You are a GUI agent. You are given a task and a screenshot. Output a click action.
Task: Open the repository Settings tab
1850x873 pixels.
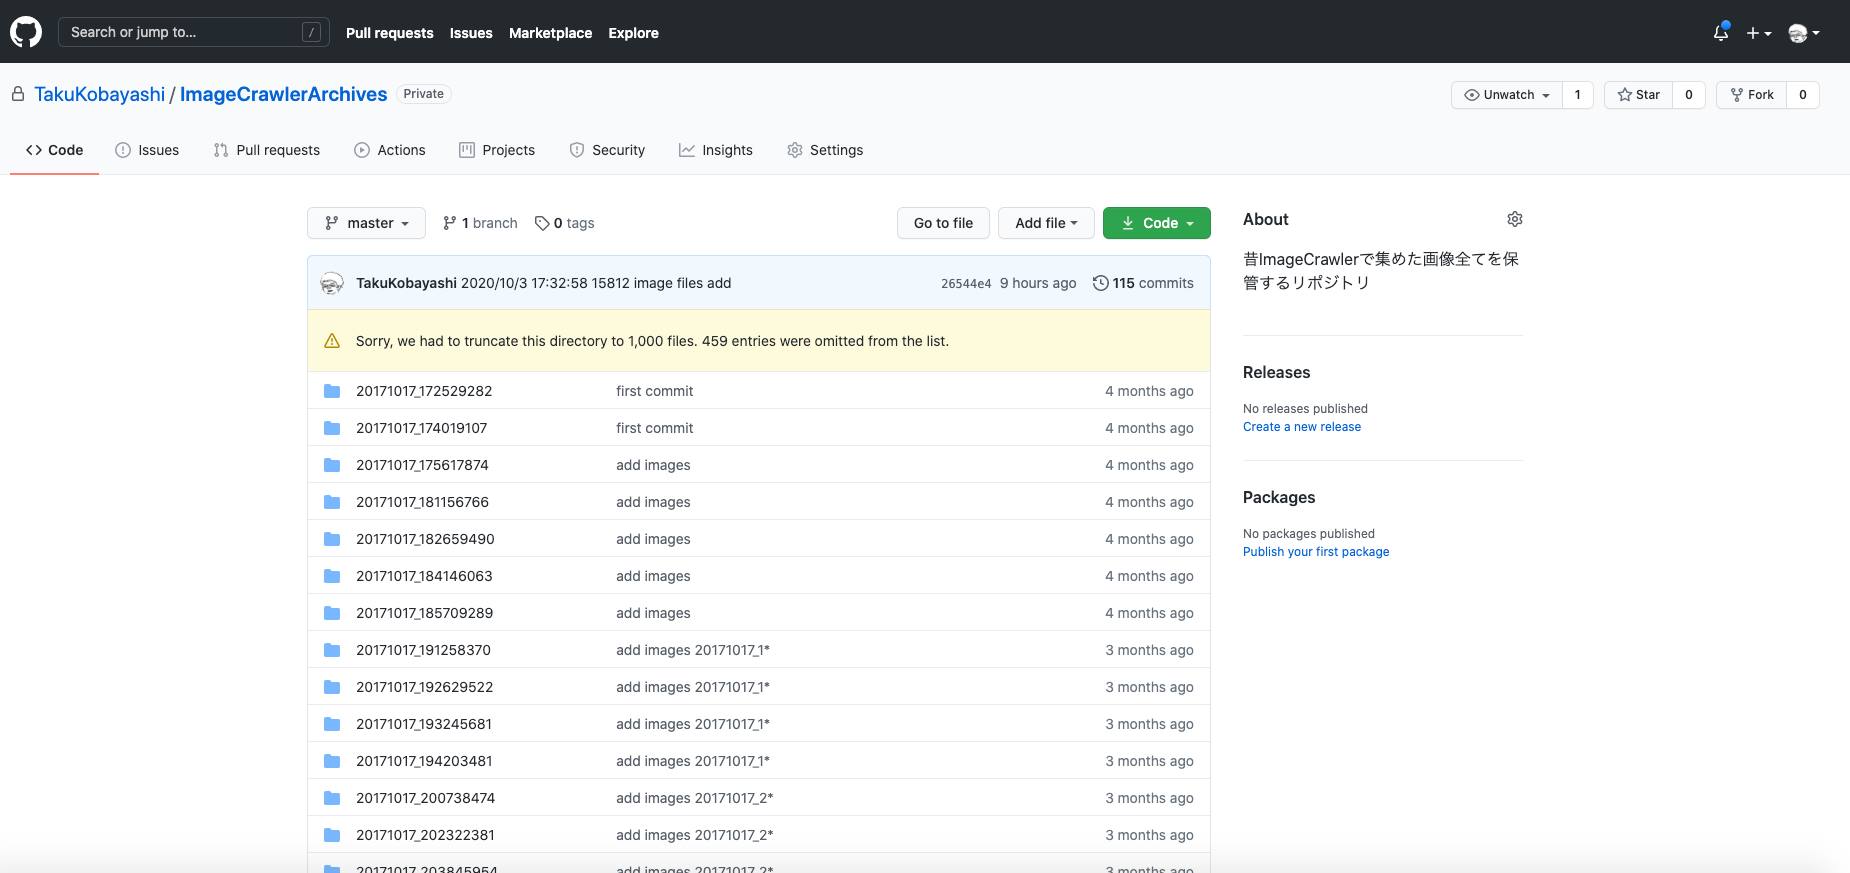[825, 150]
